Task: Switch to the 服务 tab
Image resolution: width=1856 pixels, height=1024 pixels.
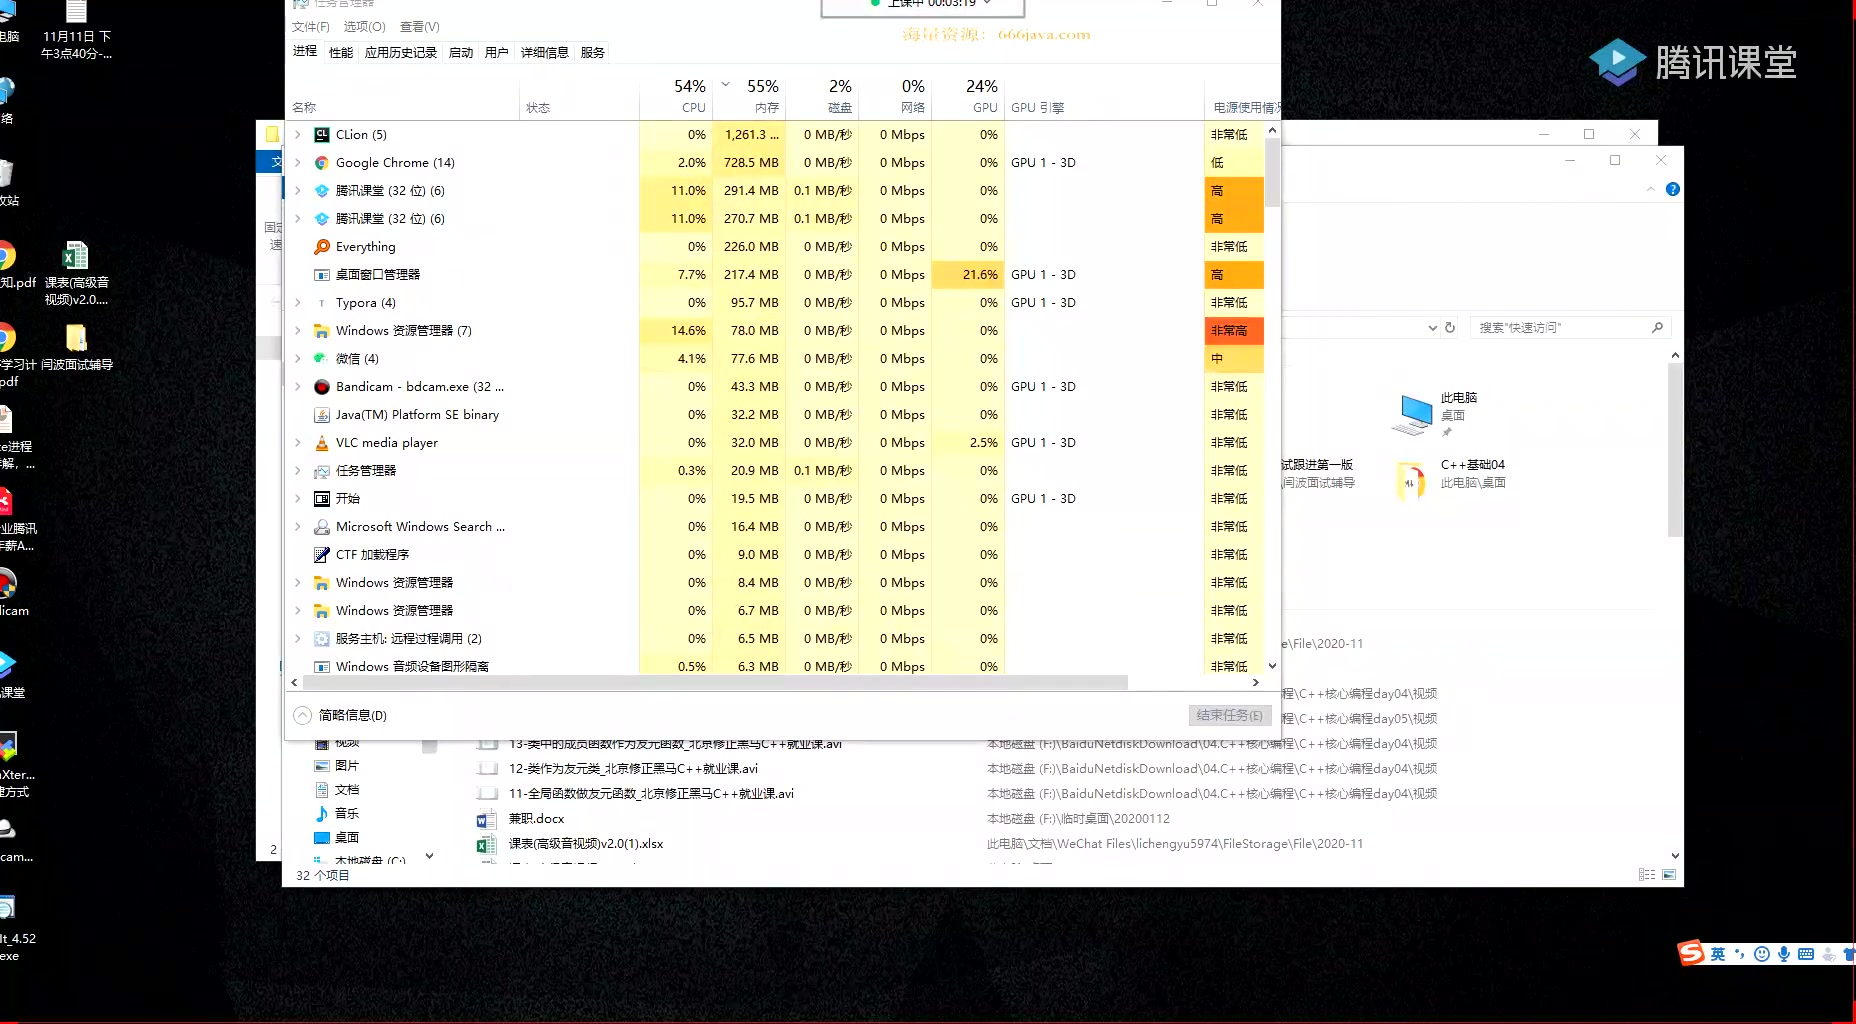Action: [593, 53]
